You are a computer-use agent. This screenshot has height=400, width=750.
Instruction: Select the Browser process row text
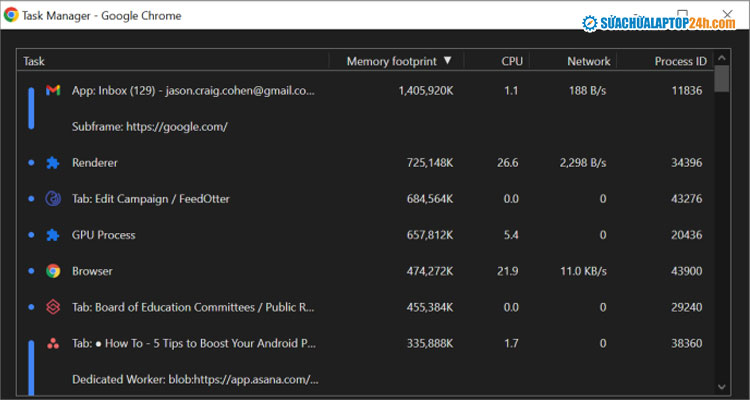[x=92, y=271]
